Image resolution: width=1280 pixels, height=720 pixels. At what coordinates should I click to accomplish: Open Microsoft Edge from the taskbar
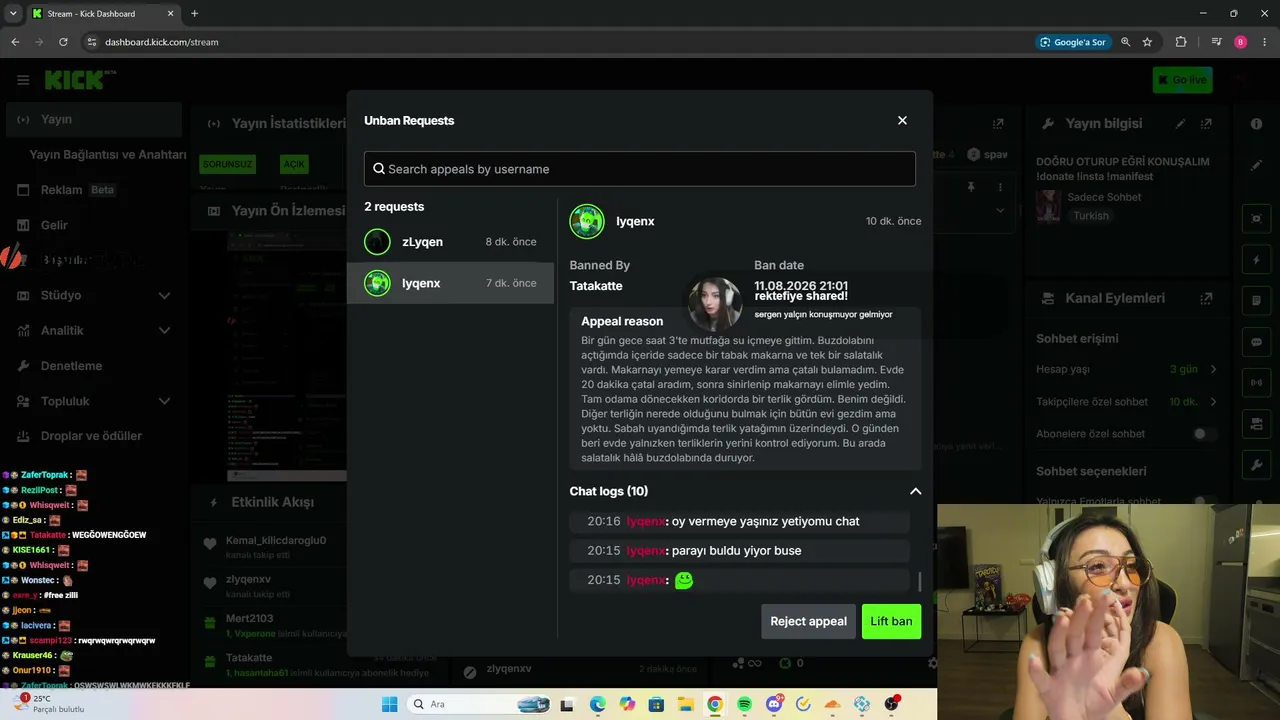click(597, 704)
